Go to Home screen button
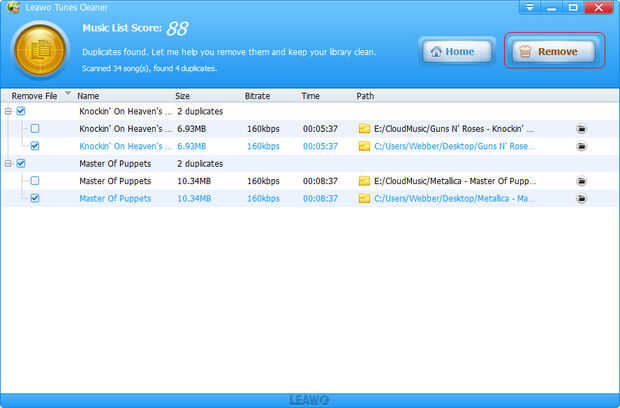The width and height of the screenshot is (620, 408). pyautogui.click(x=456, y=51)
